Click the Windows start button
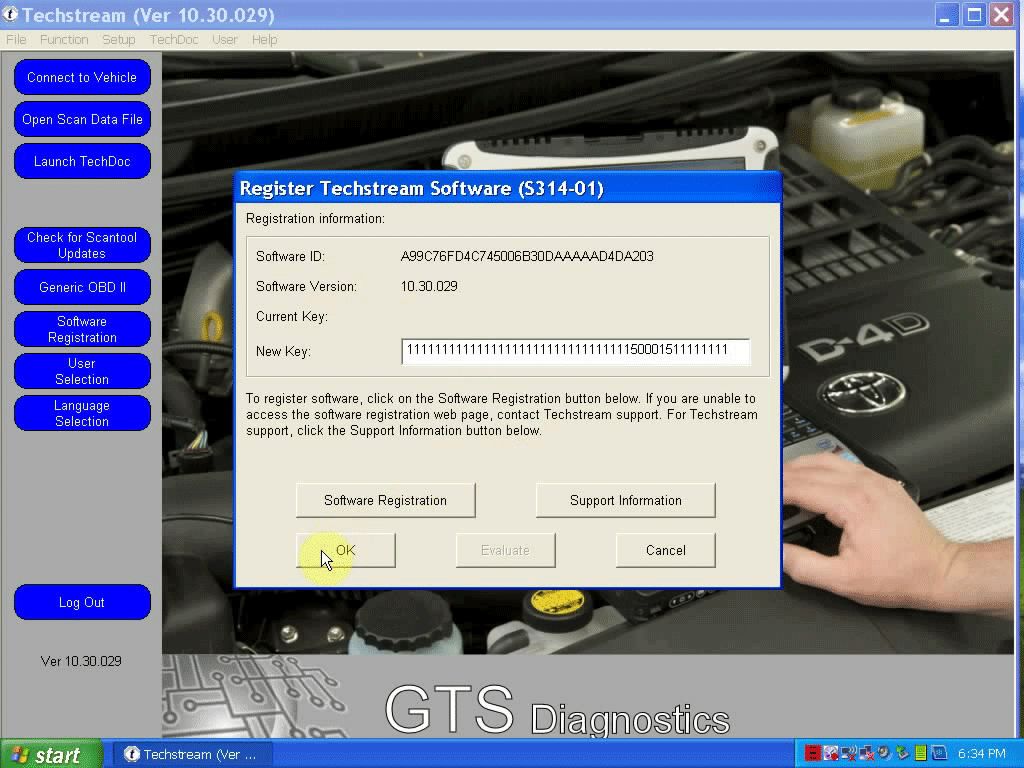The width and height of the screenshot is (1024, 768). tap(51, 754)
